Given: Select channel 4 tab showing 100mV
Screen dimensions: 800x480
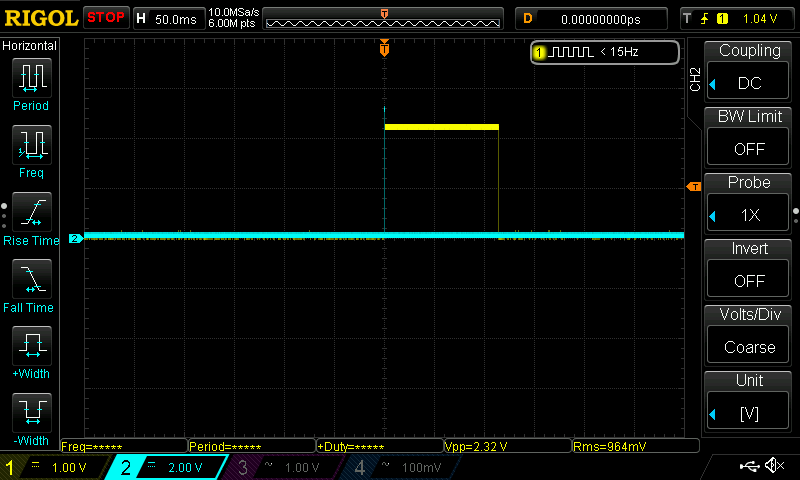Looking at the screenshot, I should pos(401,467).
